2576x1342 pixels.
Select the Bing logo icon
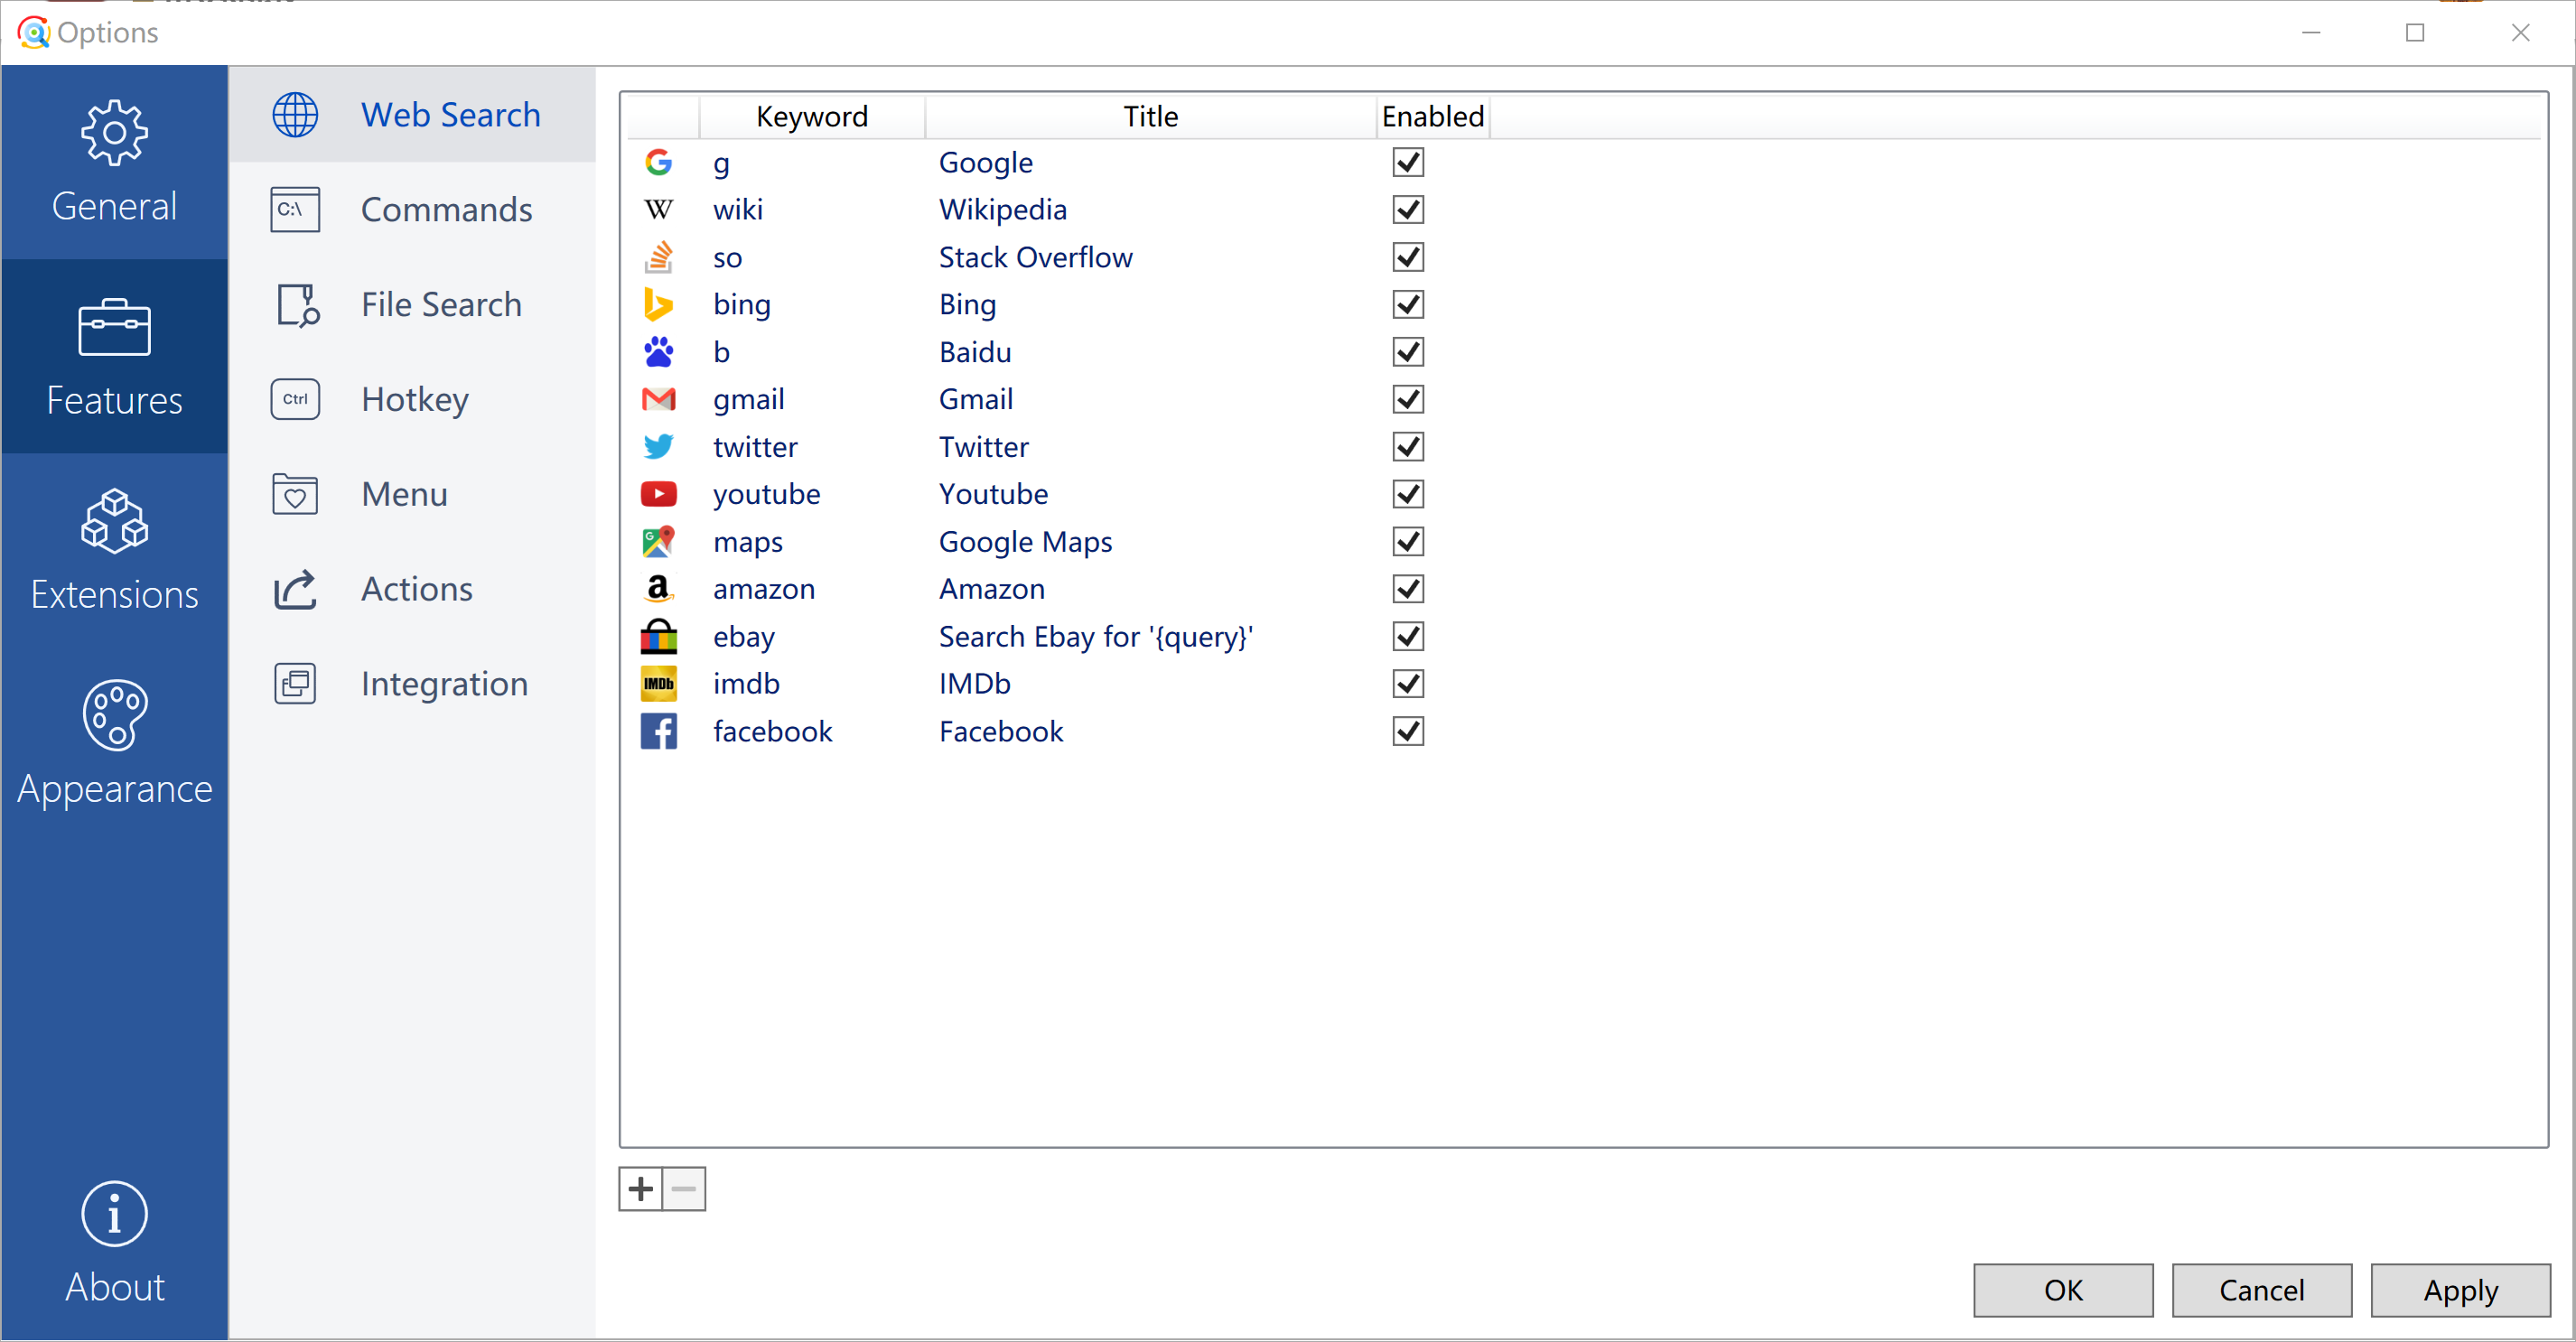point(658,304)
